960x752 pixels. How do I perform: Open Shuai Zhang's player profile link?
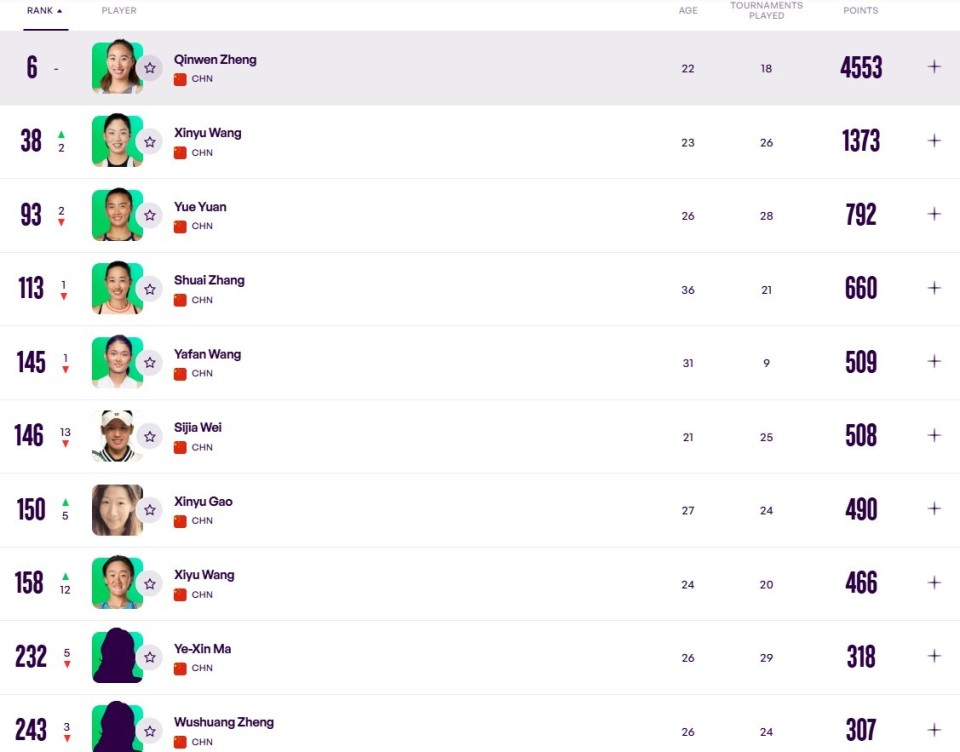click(x=209, y=280)
